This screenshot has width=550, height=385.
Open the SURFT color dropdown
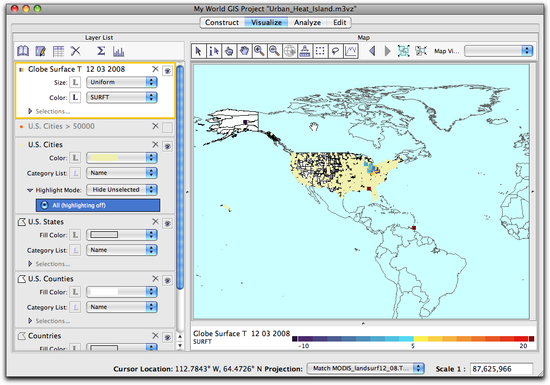[122, 97]
